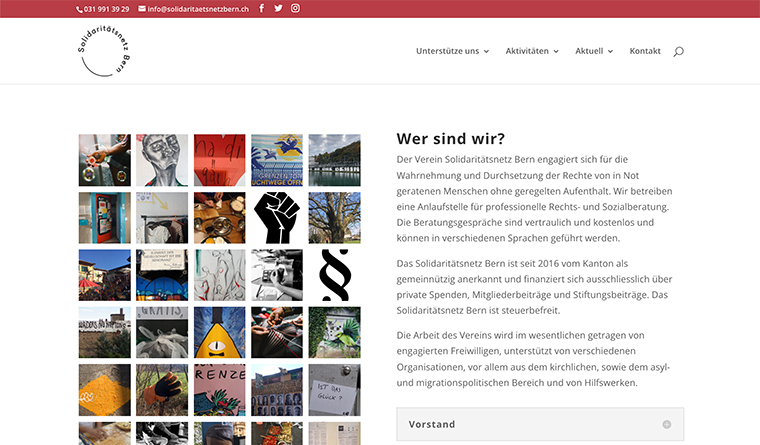760x445 pixels.
Task: Click the info@solidaritaetsnetzbern.ch email link
Action: coord(193,8)
